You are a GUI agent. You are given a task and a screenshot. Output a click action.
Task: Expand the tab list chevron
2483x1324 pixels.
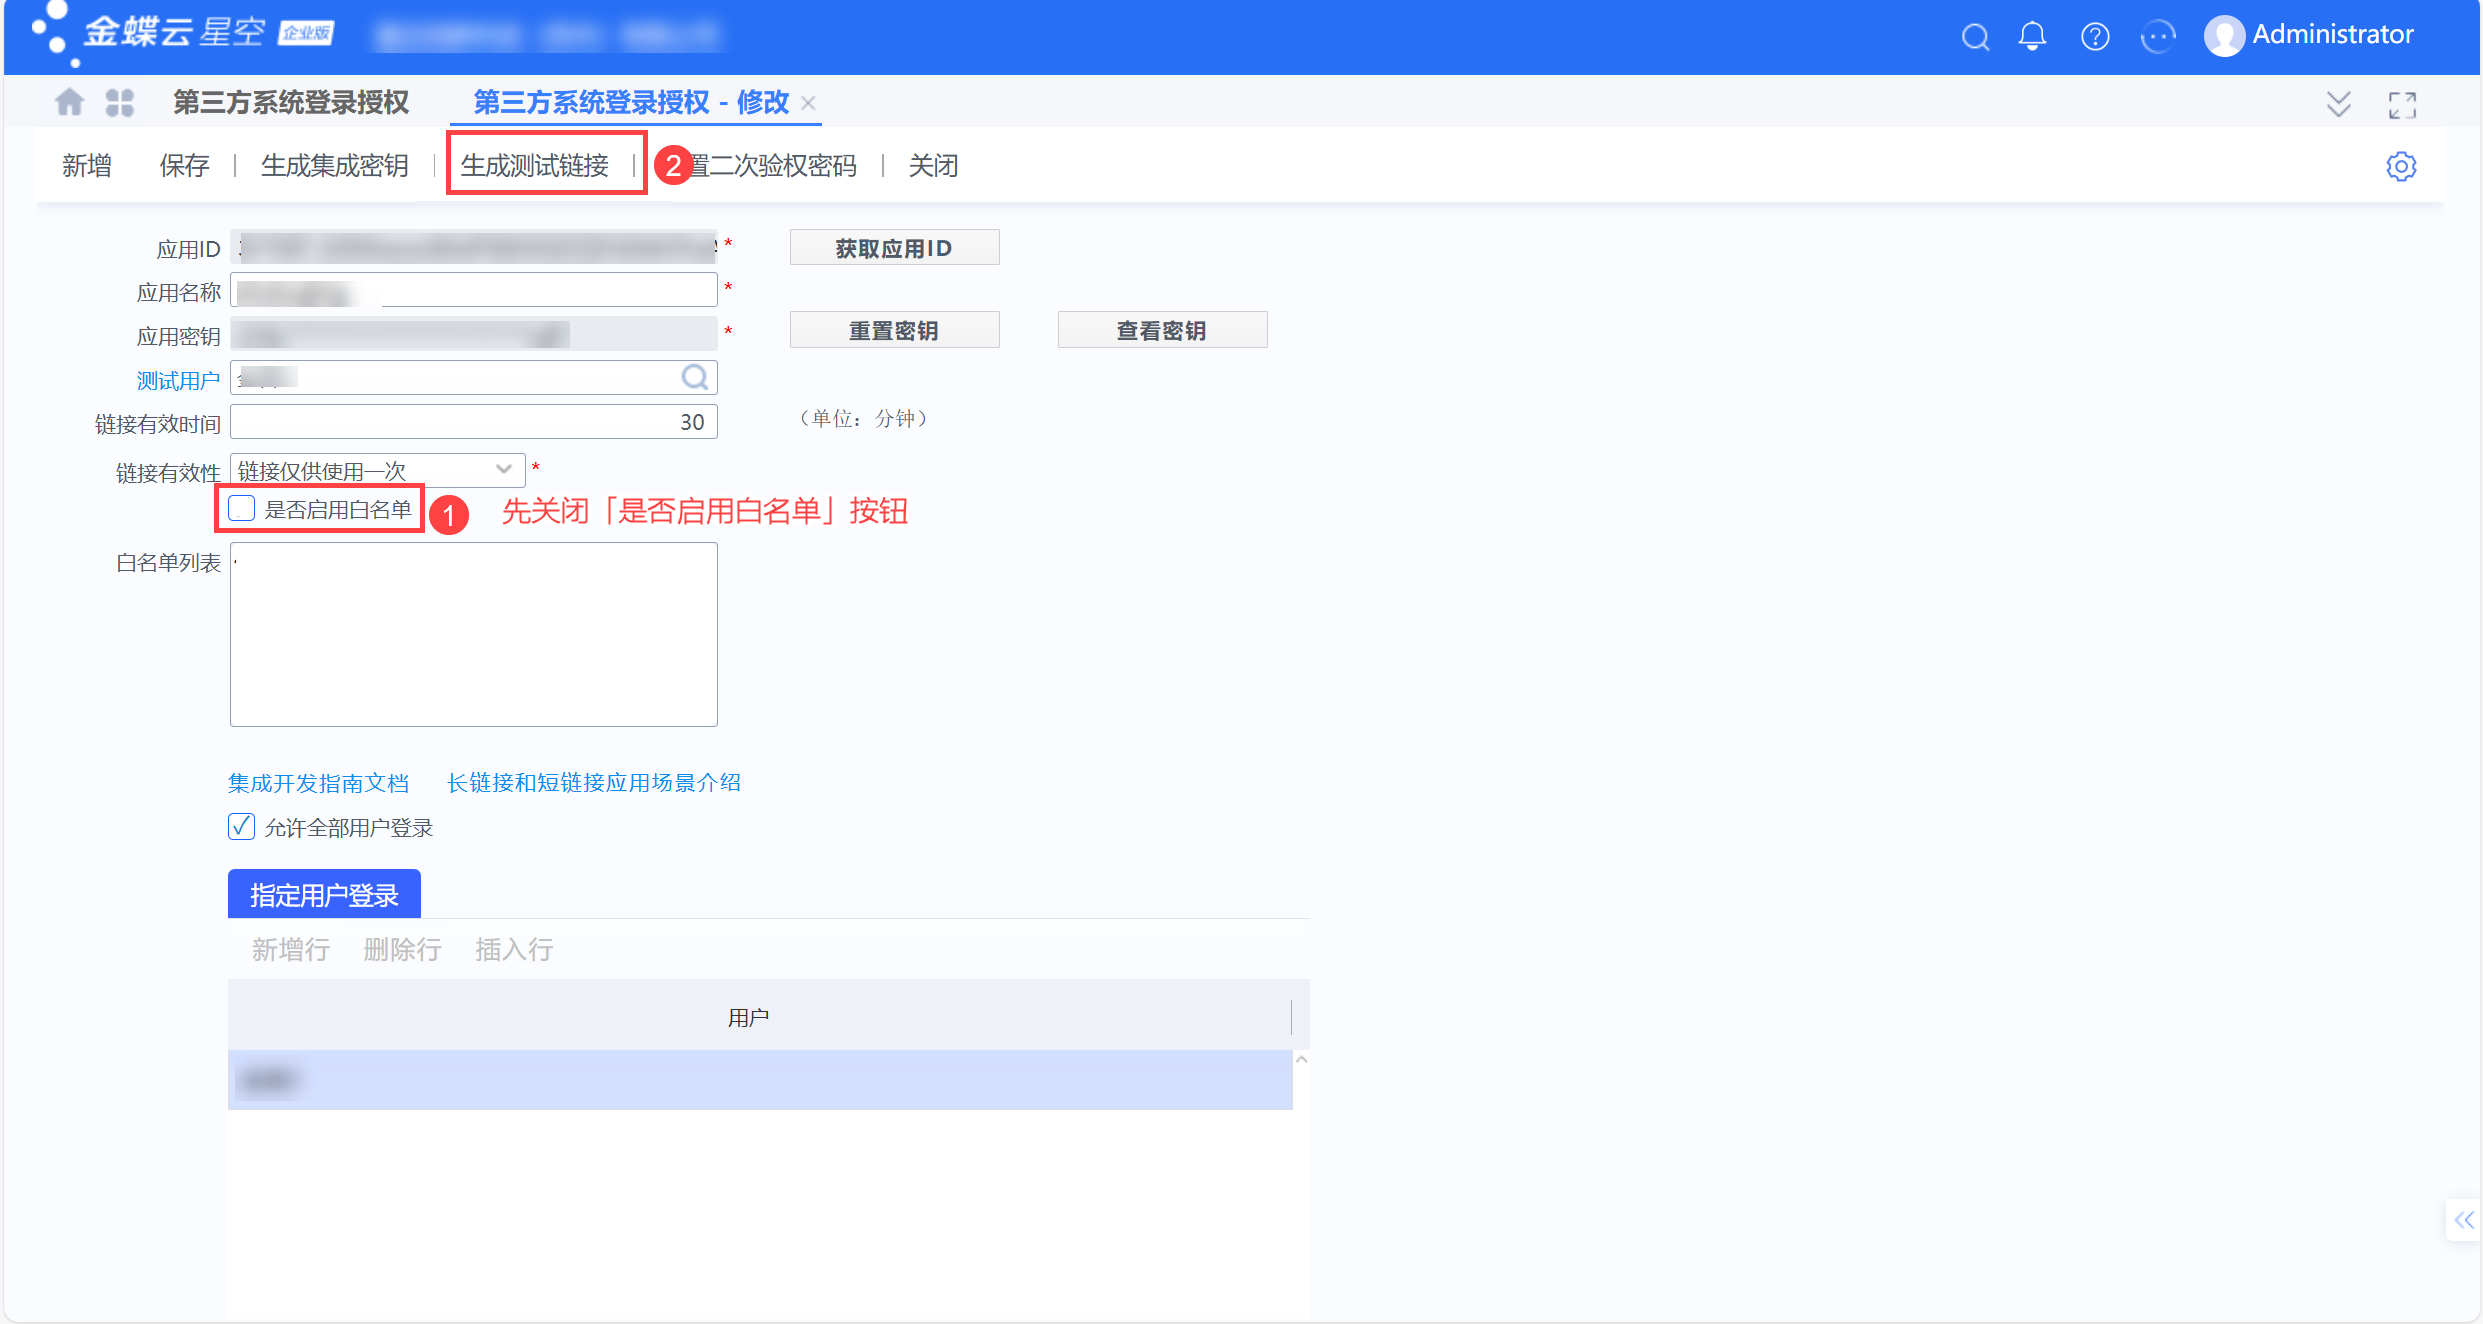(x=2338, y=104)
